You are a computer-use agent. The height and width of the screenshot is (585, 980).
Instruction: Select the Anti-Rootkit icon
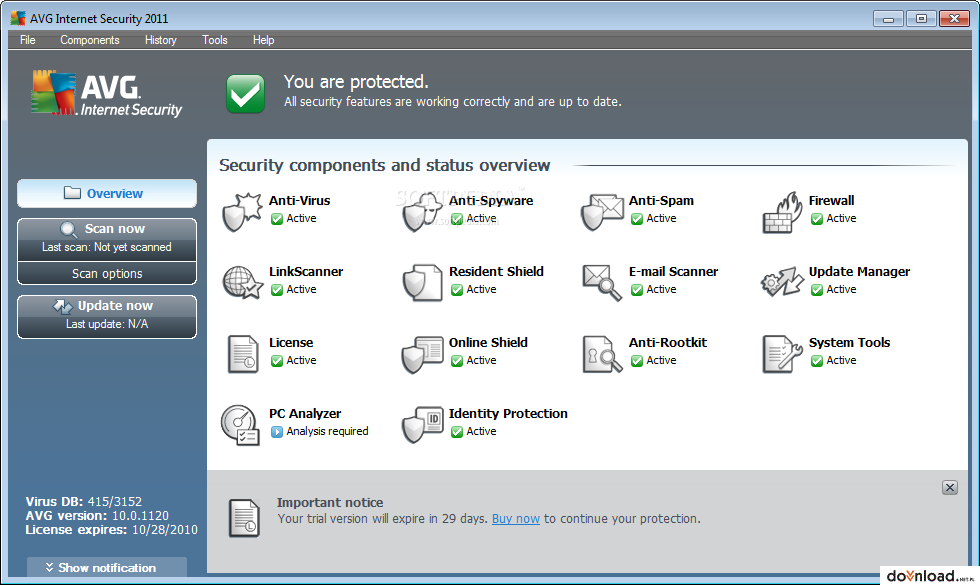point(602,354)
